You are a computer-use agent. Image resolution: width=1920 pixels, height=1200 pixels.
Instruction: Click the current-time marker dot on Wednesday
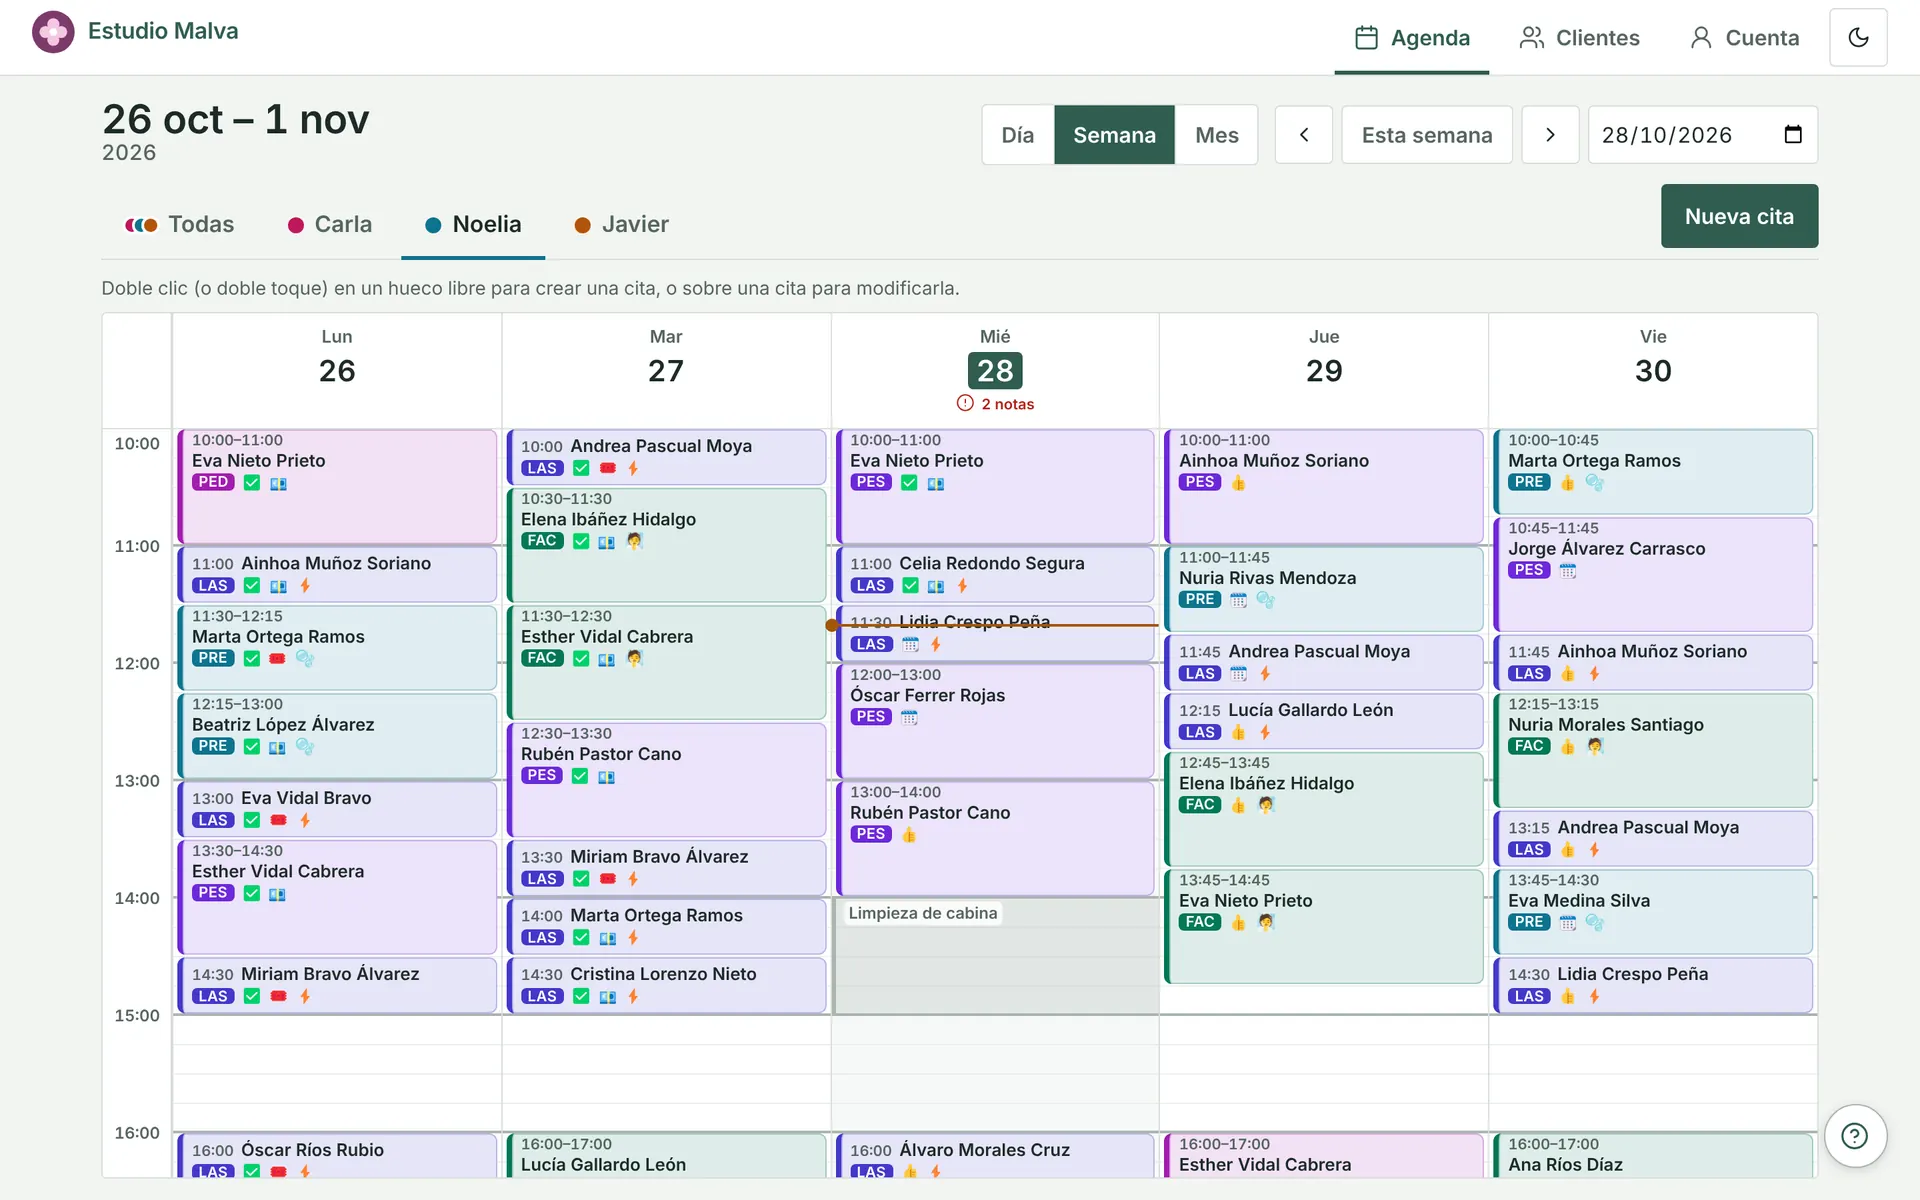832,625
